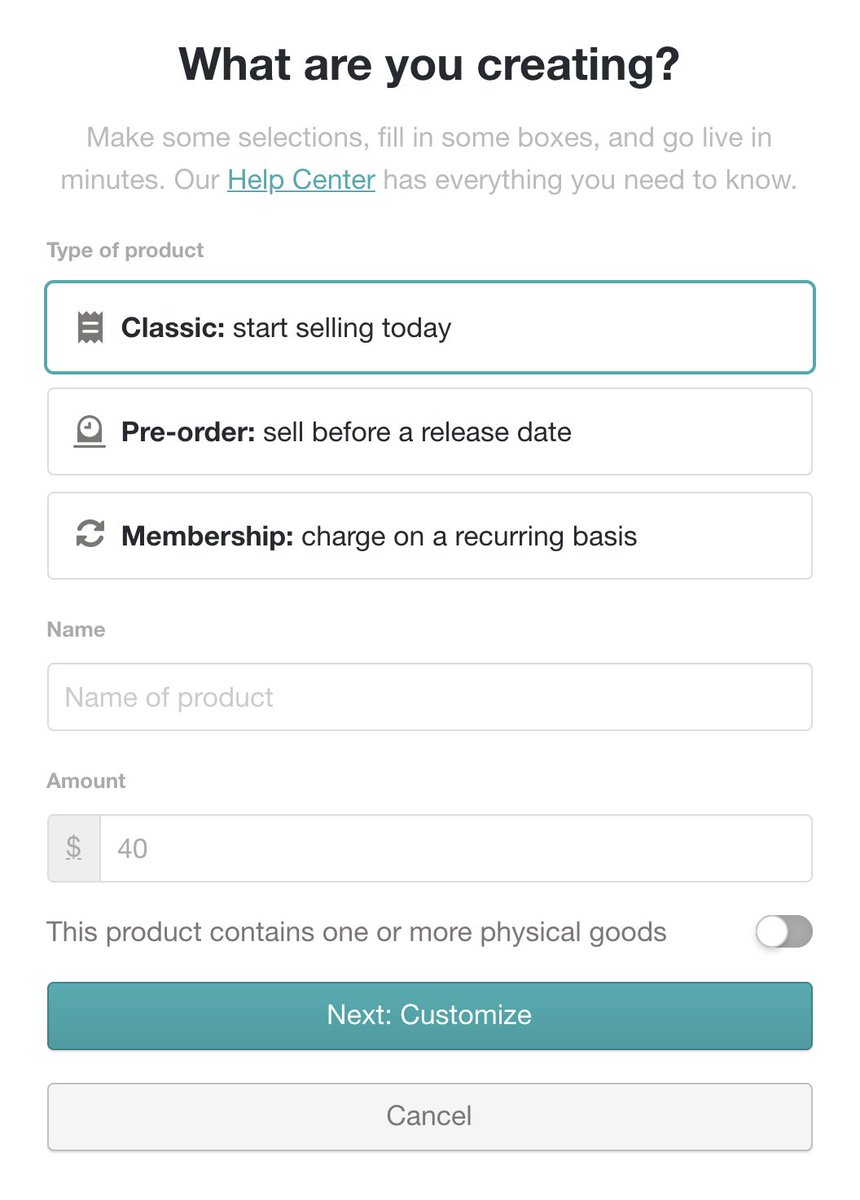Click the recurring arrows Membership icon

(90, 536)
